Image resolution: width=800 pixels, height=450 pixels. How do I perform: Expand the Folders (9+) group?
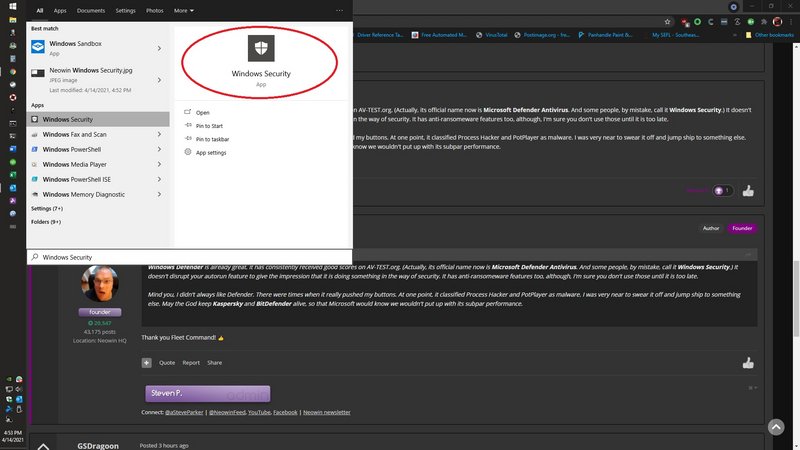[46, 221]
